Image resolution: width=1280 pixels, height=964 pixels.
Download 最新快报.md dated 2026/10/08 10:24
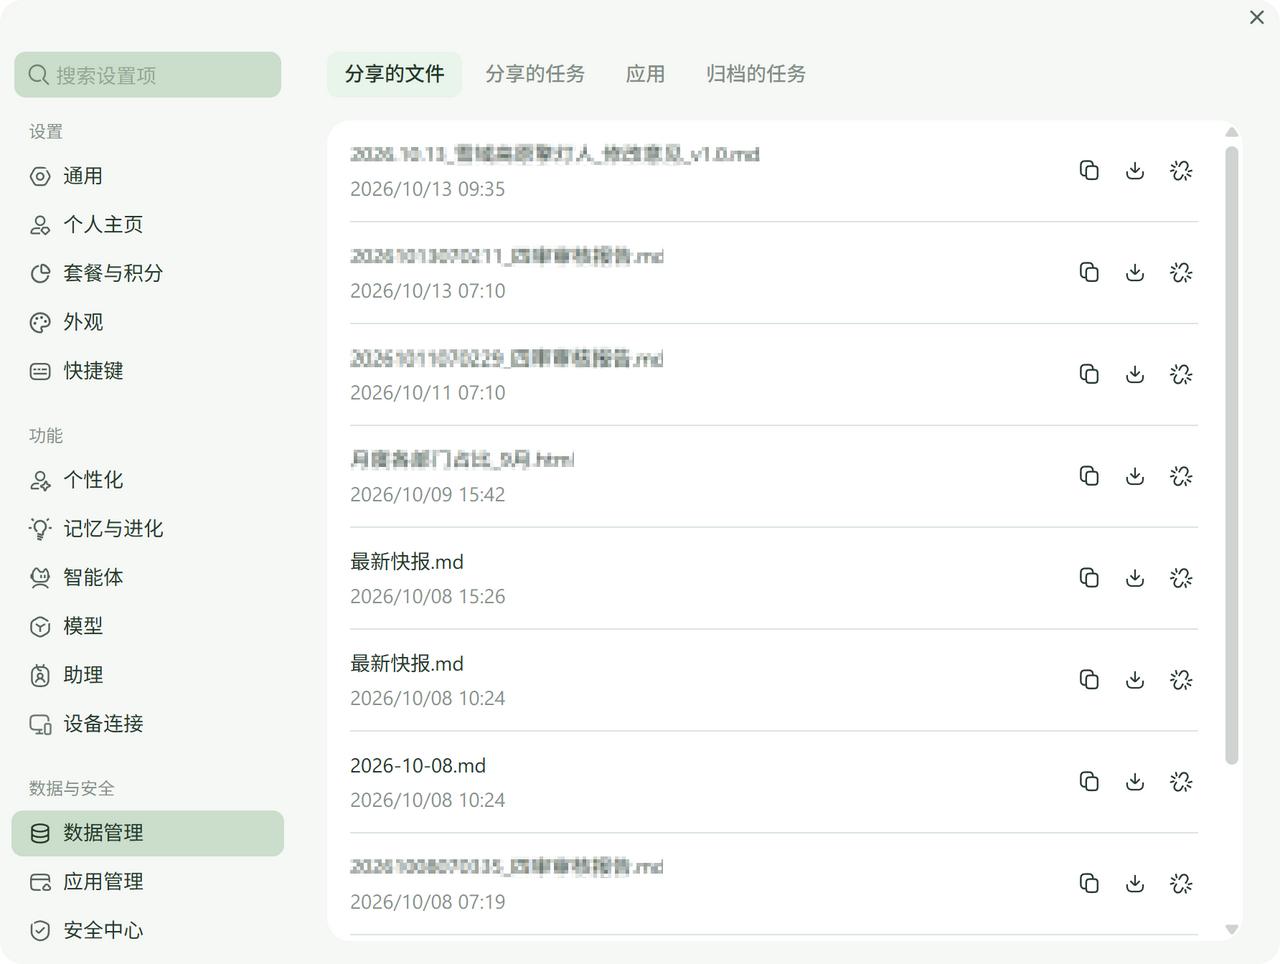click(x=1135, y=680)
